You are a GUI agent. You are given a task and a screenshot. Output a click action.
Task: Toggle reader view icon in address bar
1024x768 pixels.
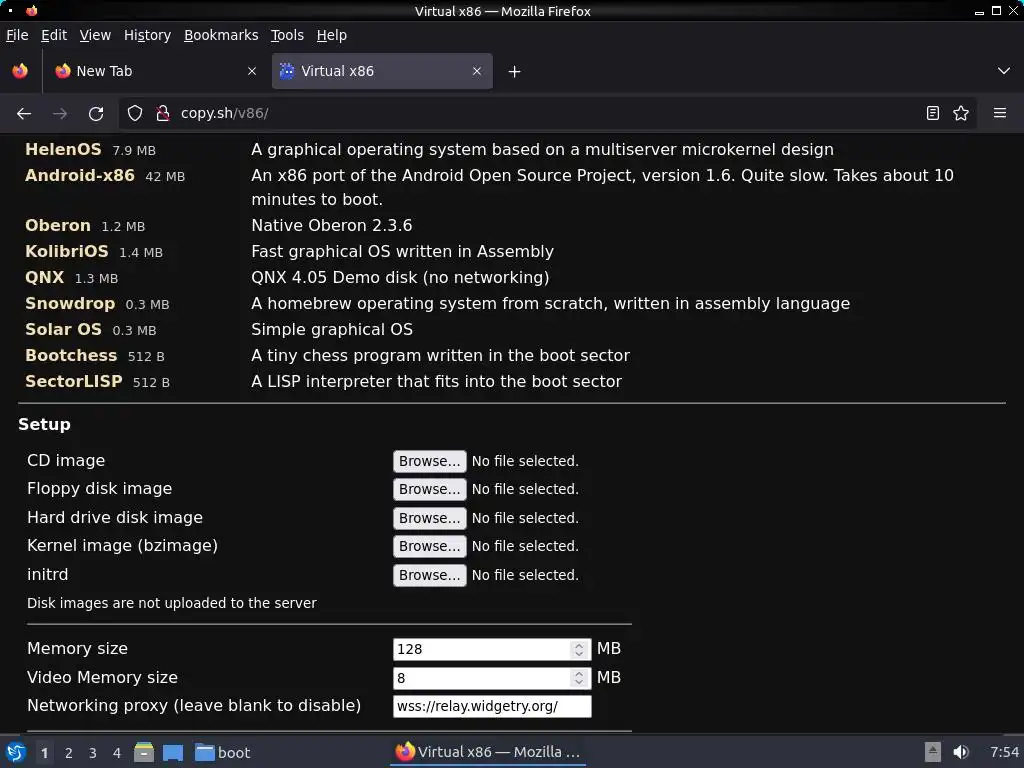pyautogui.click(x=933, y=114)
